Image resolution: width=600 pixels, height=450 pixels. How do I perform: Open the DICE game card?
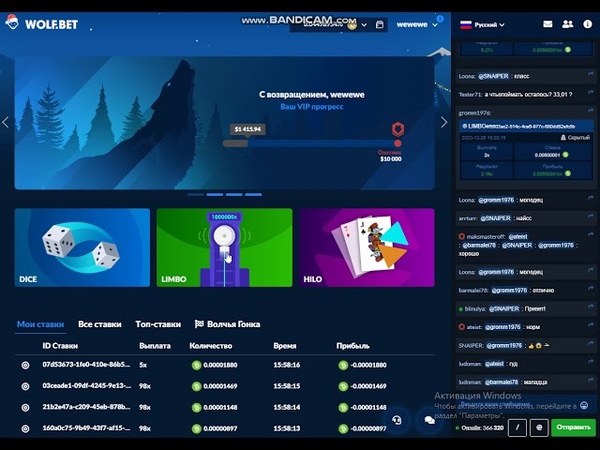click(82, 248)
